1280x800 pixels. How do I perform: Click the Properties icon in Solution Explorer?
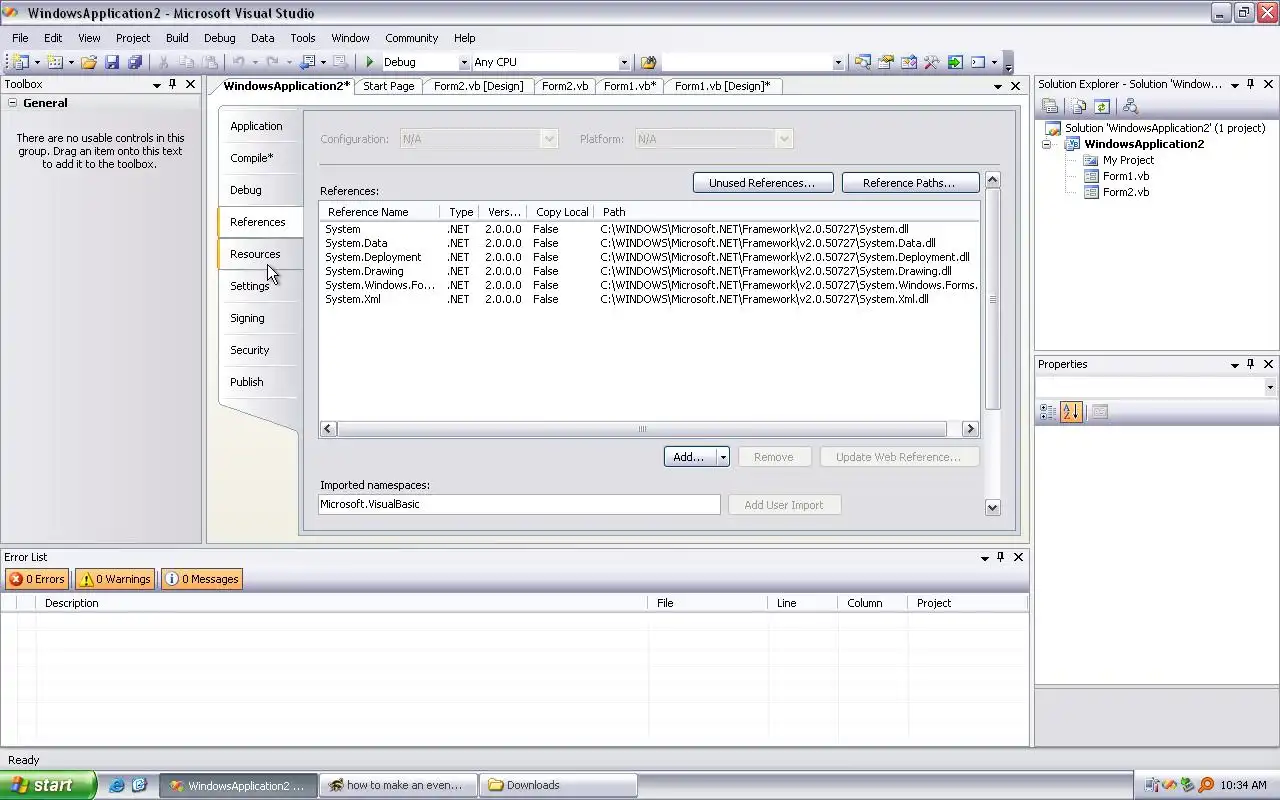click(1050, 106)
